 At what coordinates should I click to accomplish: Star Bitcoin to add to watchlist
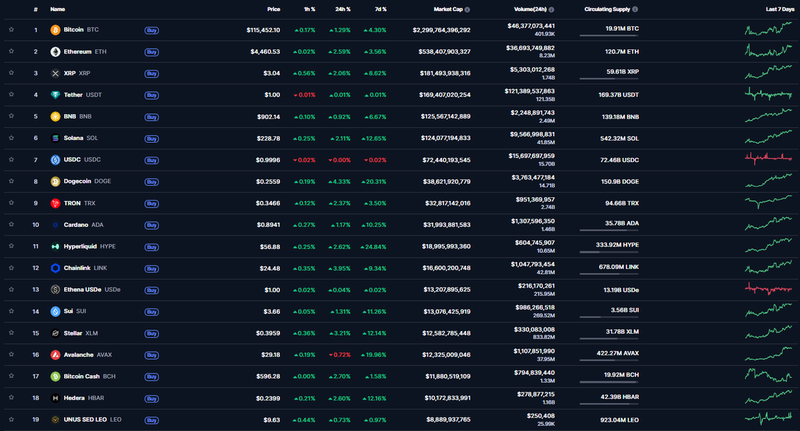tap(11, 30)
